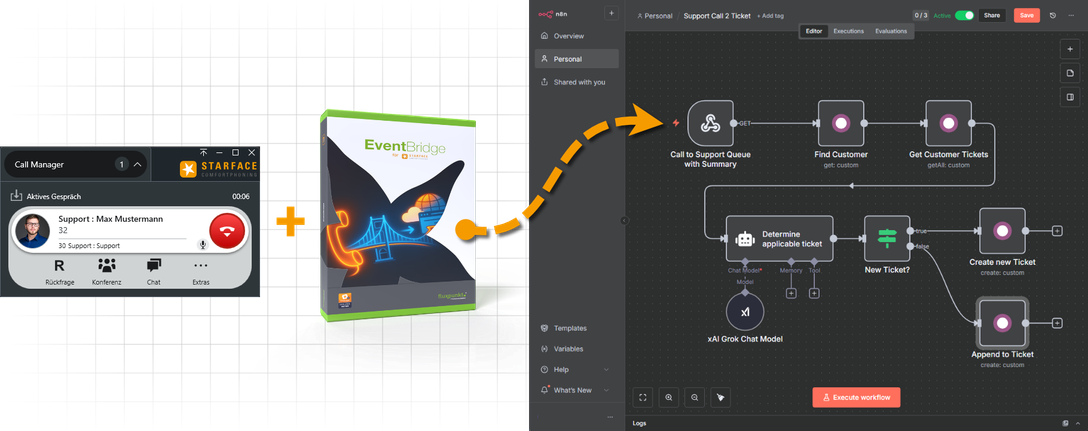The width and height of the screenshot is (1088, 431).
Task: Collapse the Call Manager chevron
Action: [137, 164]
